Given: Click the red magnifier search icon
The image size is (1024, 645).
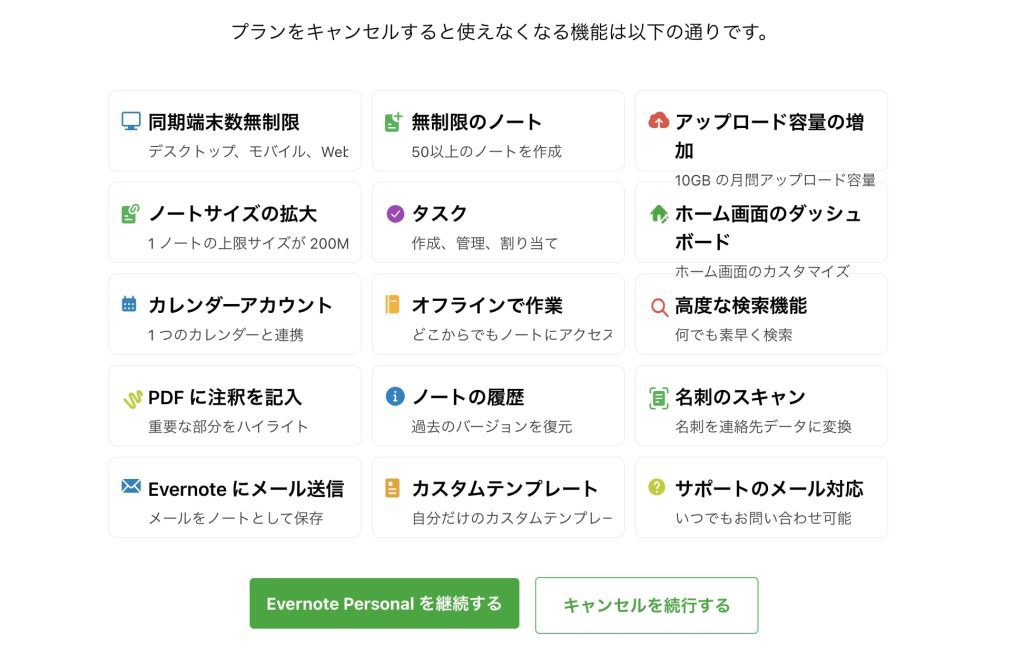Looking at the screenshot, I should point(659,307).
